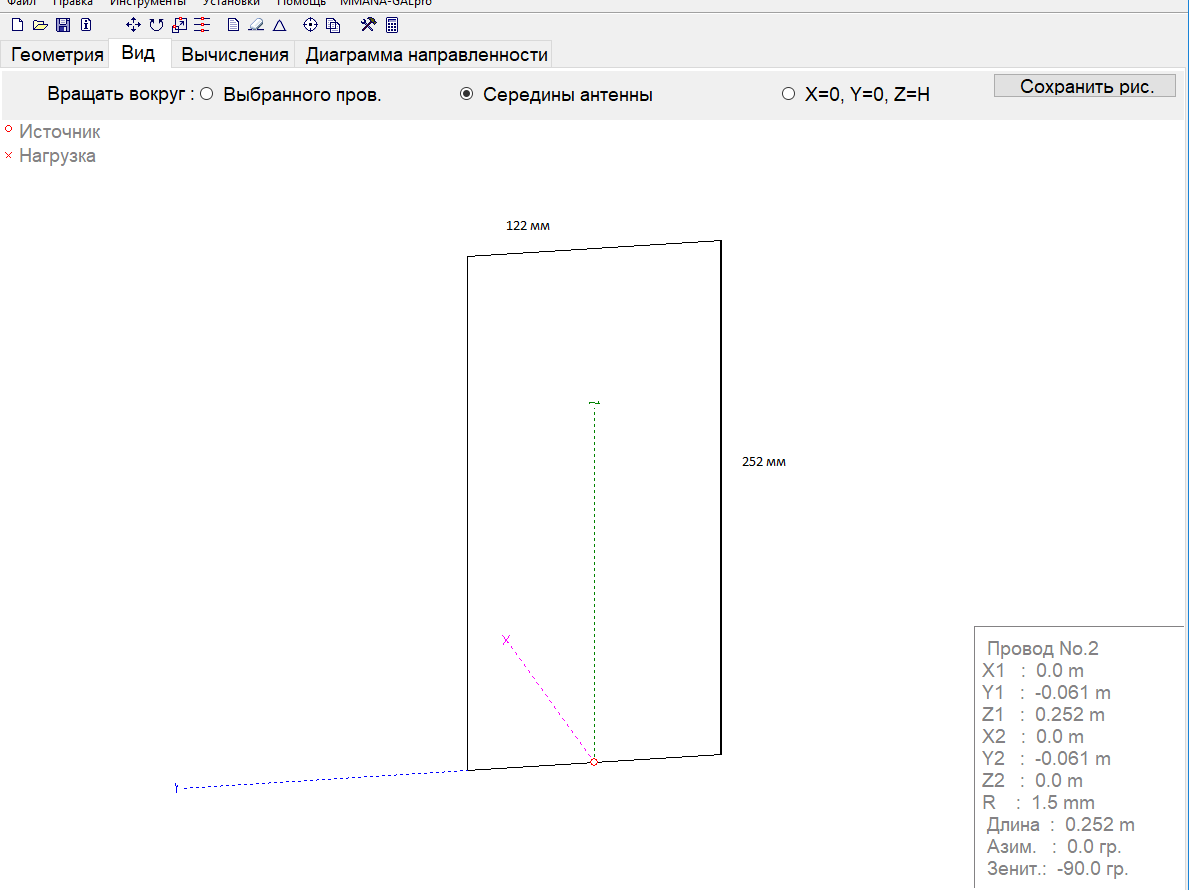Viewport: 1189px width, 890px height.
Task: Open the Помощь menu
Action: pos(301,3)
